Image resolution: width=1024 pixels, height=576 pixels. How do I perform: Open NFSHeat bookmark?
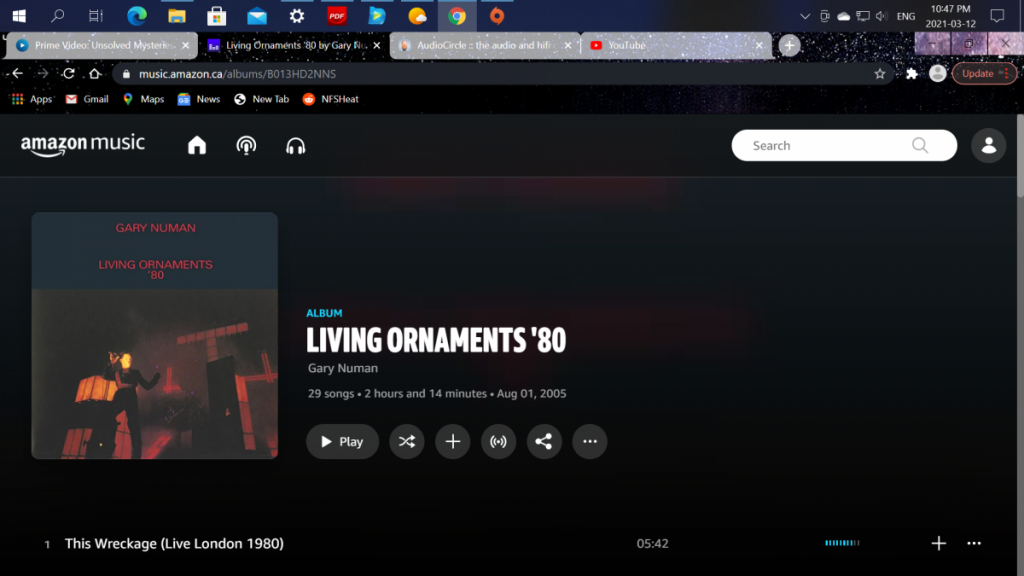[330, 99]
